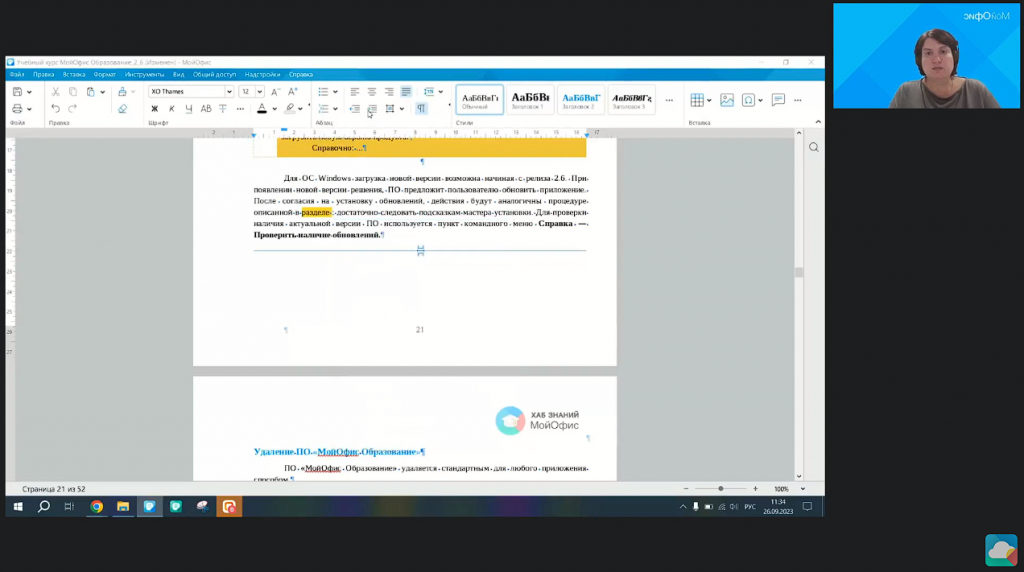Insert an image
The height and width of the screenshot is (572, 1024).
[727, 100]
